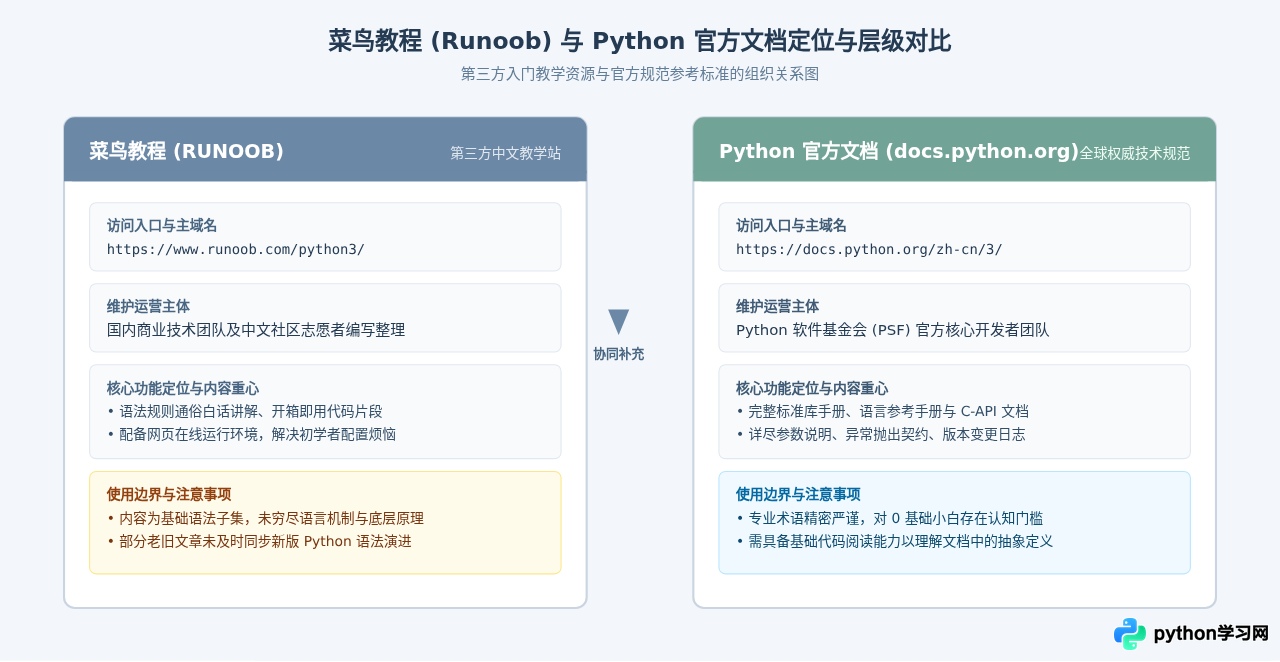Click the 协同补充 label

click(619, 354)
